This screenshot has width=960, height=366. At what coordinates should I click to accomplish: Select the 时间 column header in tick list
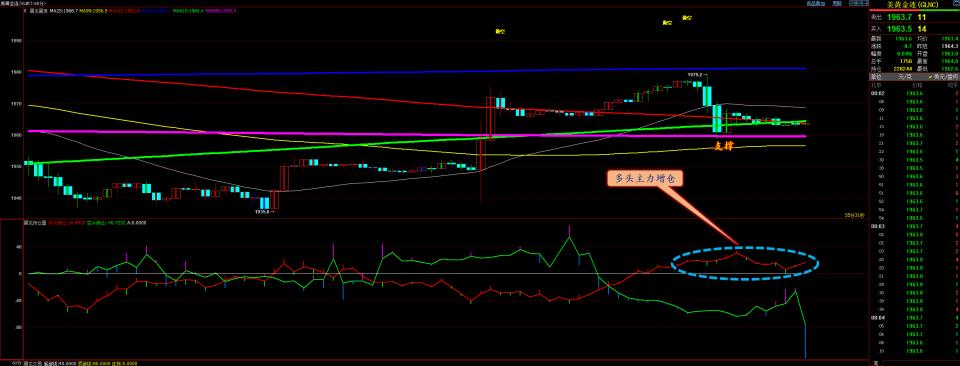876,85
